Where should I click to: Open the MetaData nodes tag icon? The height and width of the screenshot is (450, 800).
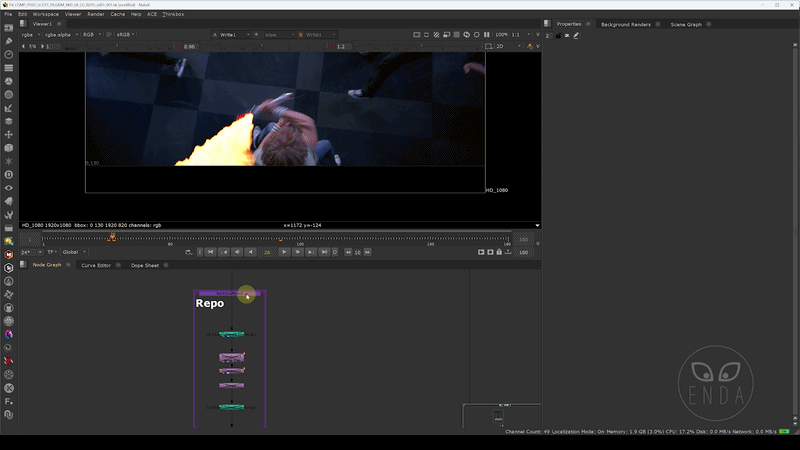point(9,201)
